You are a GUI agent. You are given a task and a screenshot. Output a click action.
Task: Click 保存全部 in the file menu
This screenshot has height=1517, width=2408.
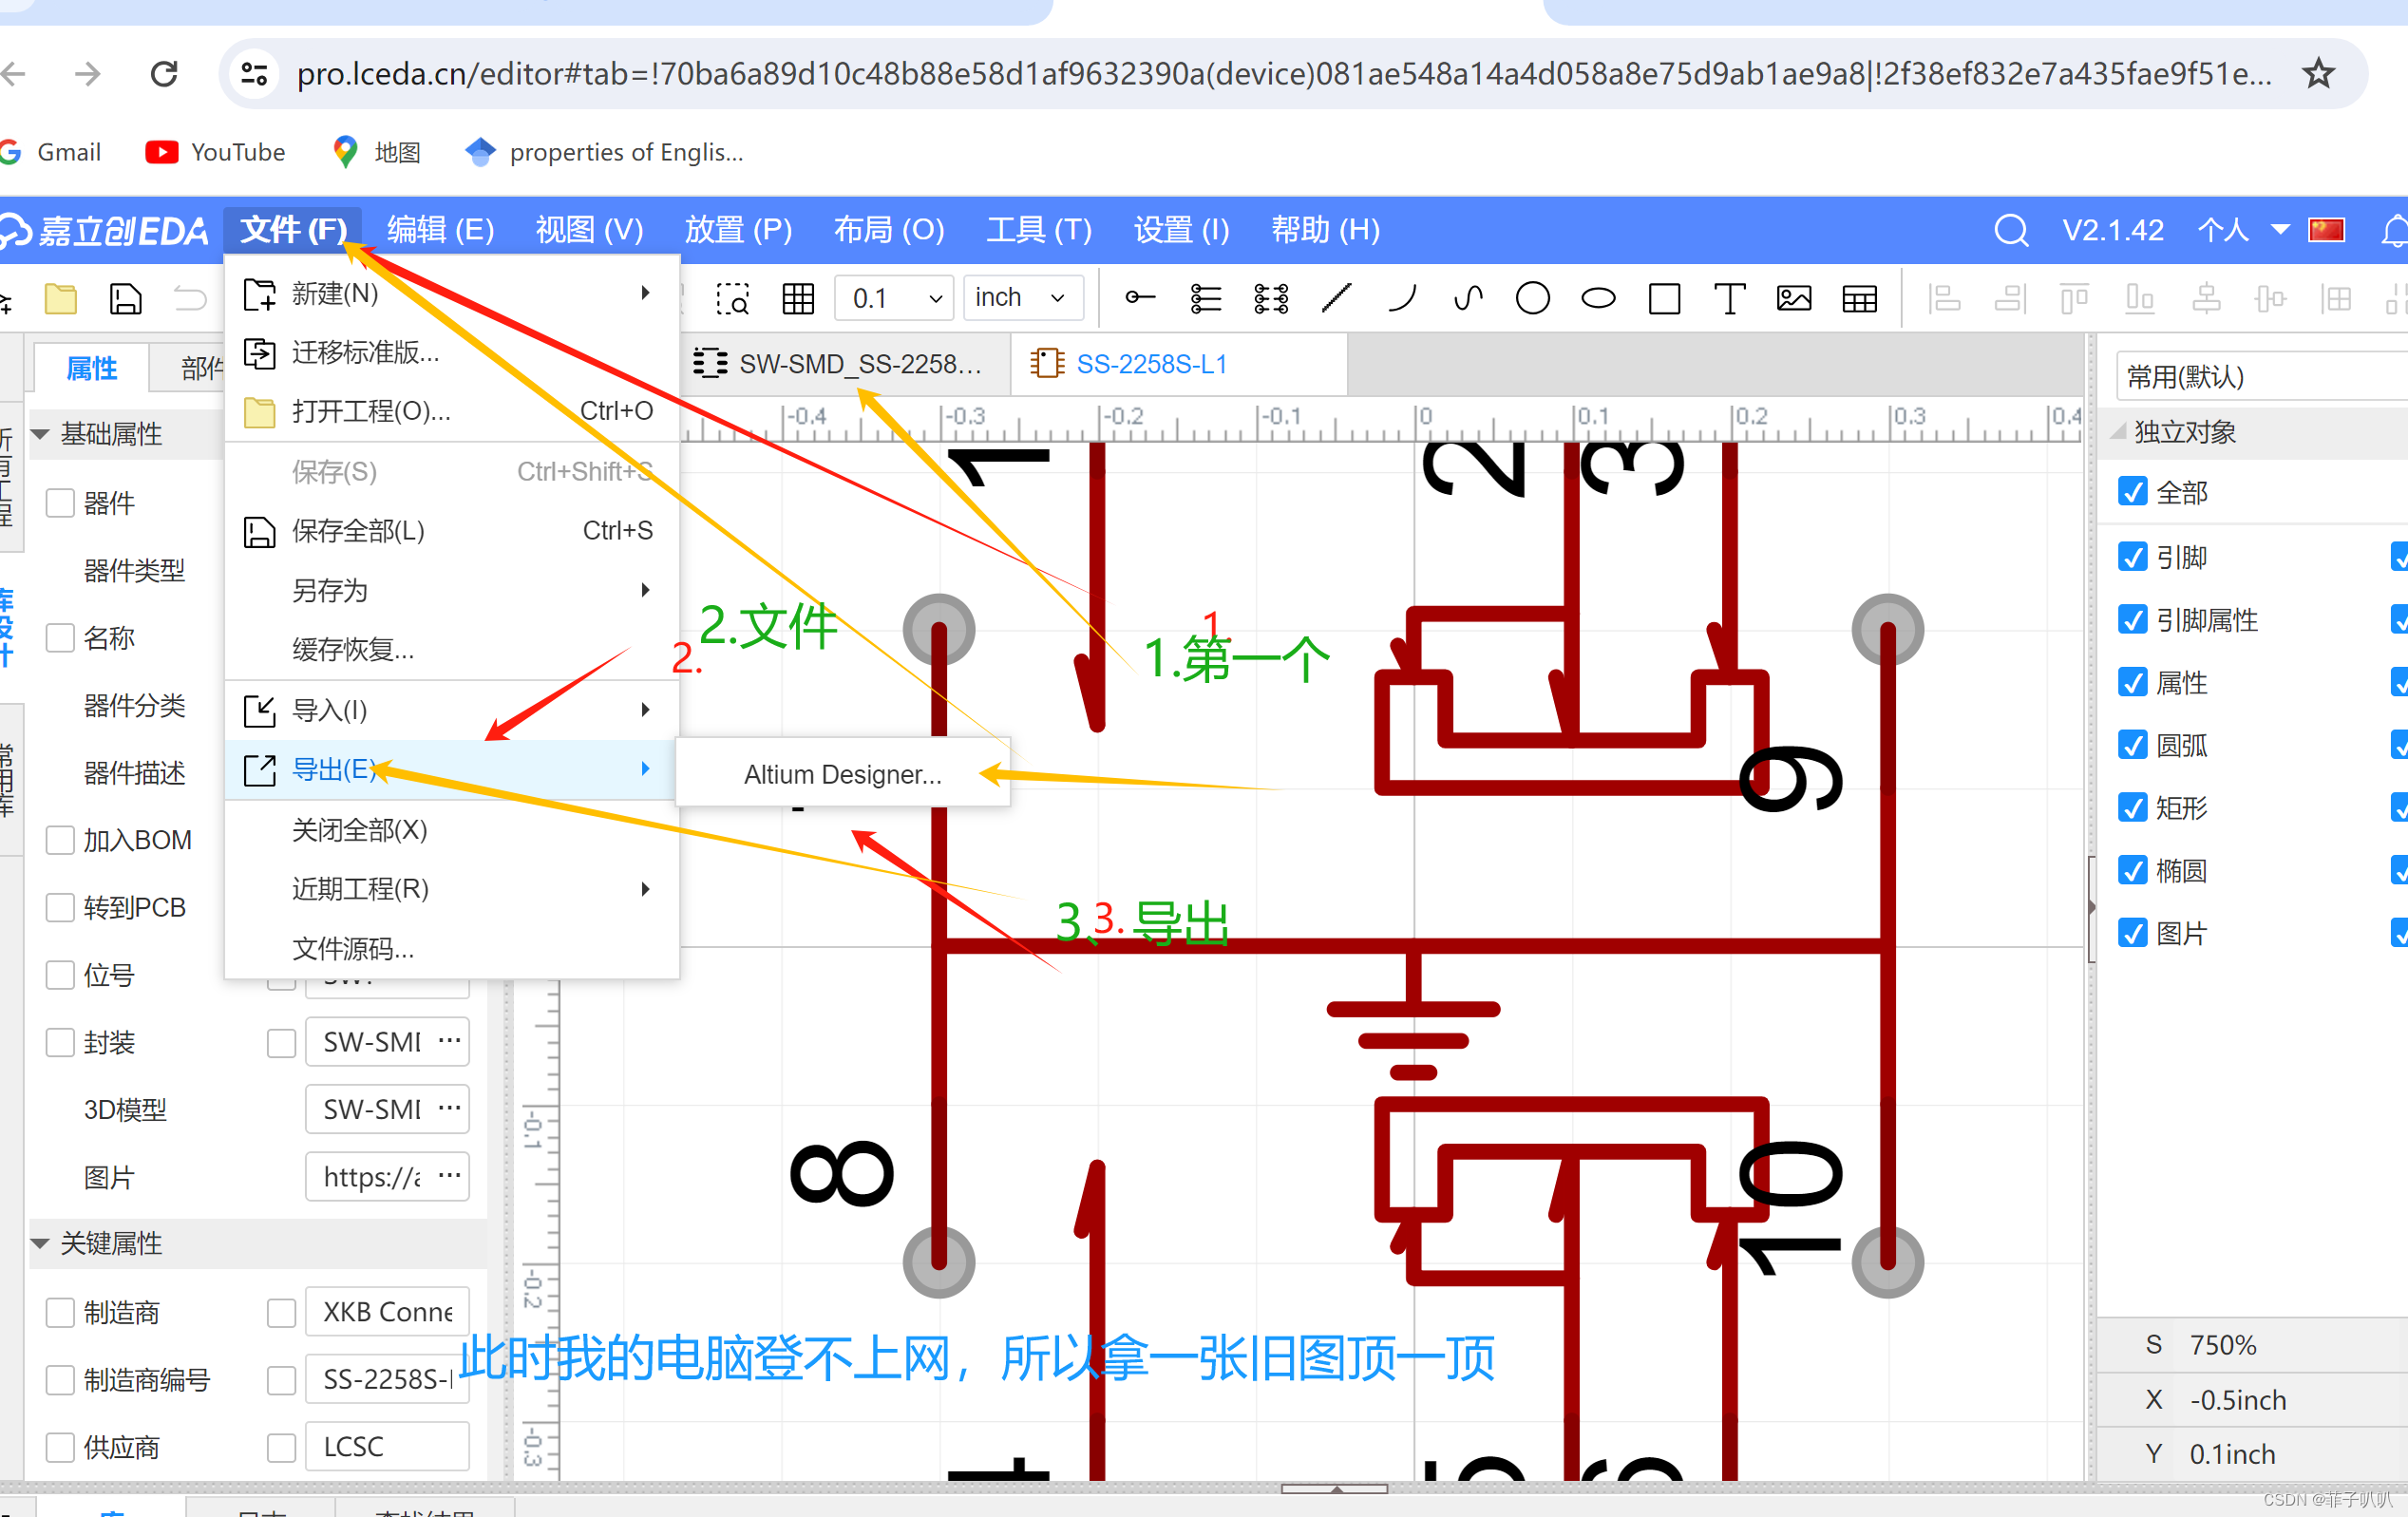coord(358,530)
